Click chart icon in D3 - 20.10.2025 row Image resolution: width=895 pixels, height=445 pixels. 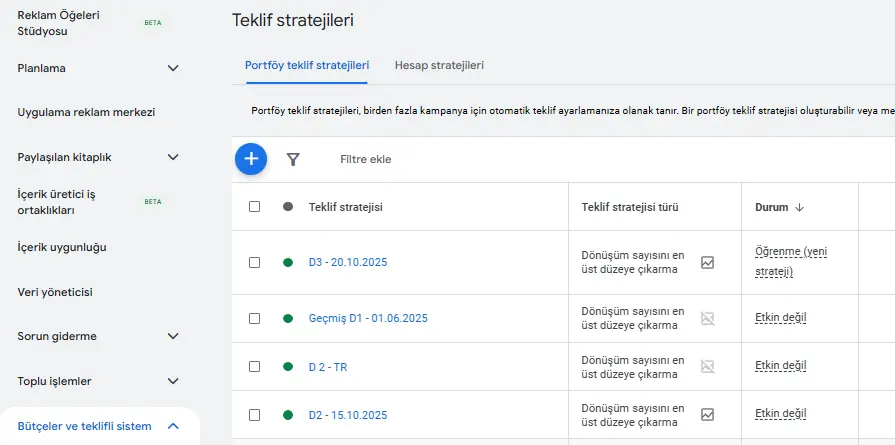tap(708, 262)
